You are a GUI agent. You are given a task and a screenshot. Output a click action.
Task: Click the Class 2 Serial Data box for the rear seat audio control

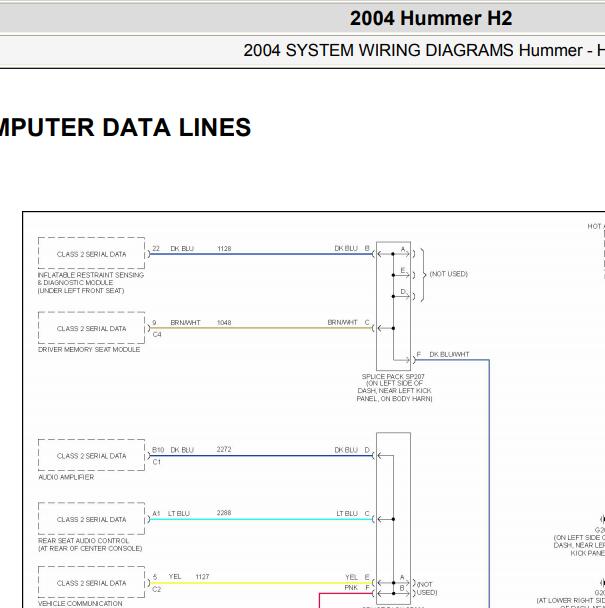coord(92,519)
